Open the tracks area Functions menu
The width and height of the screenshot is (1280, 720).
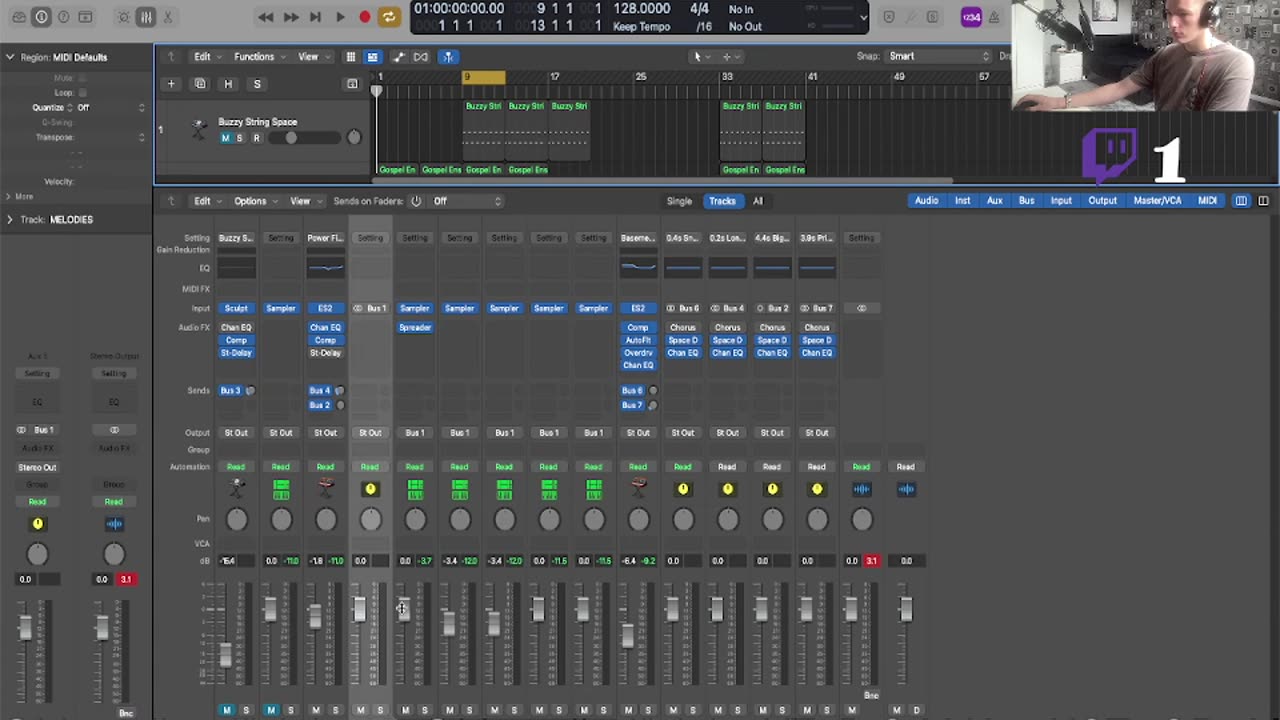pos(259,57)
